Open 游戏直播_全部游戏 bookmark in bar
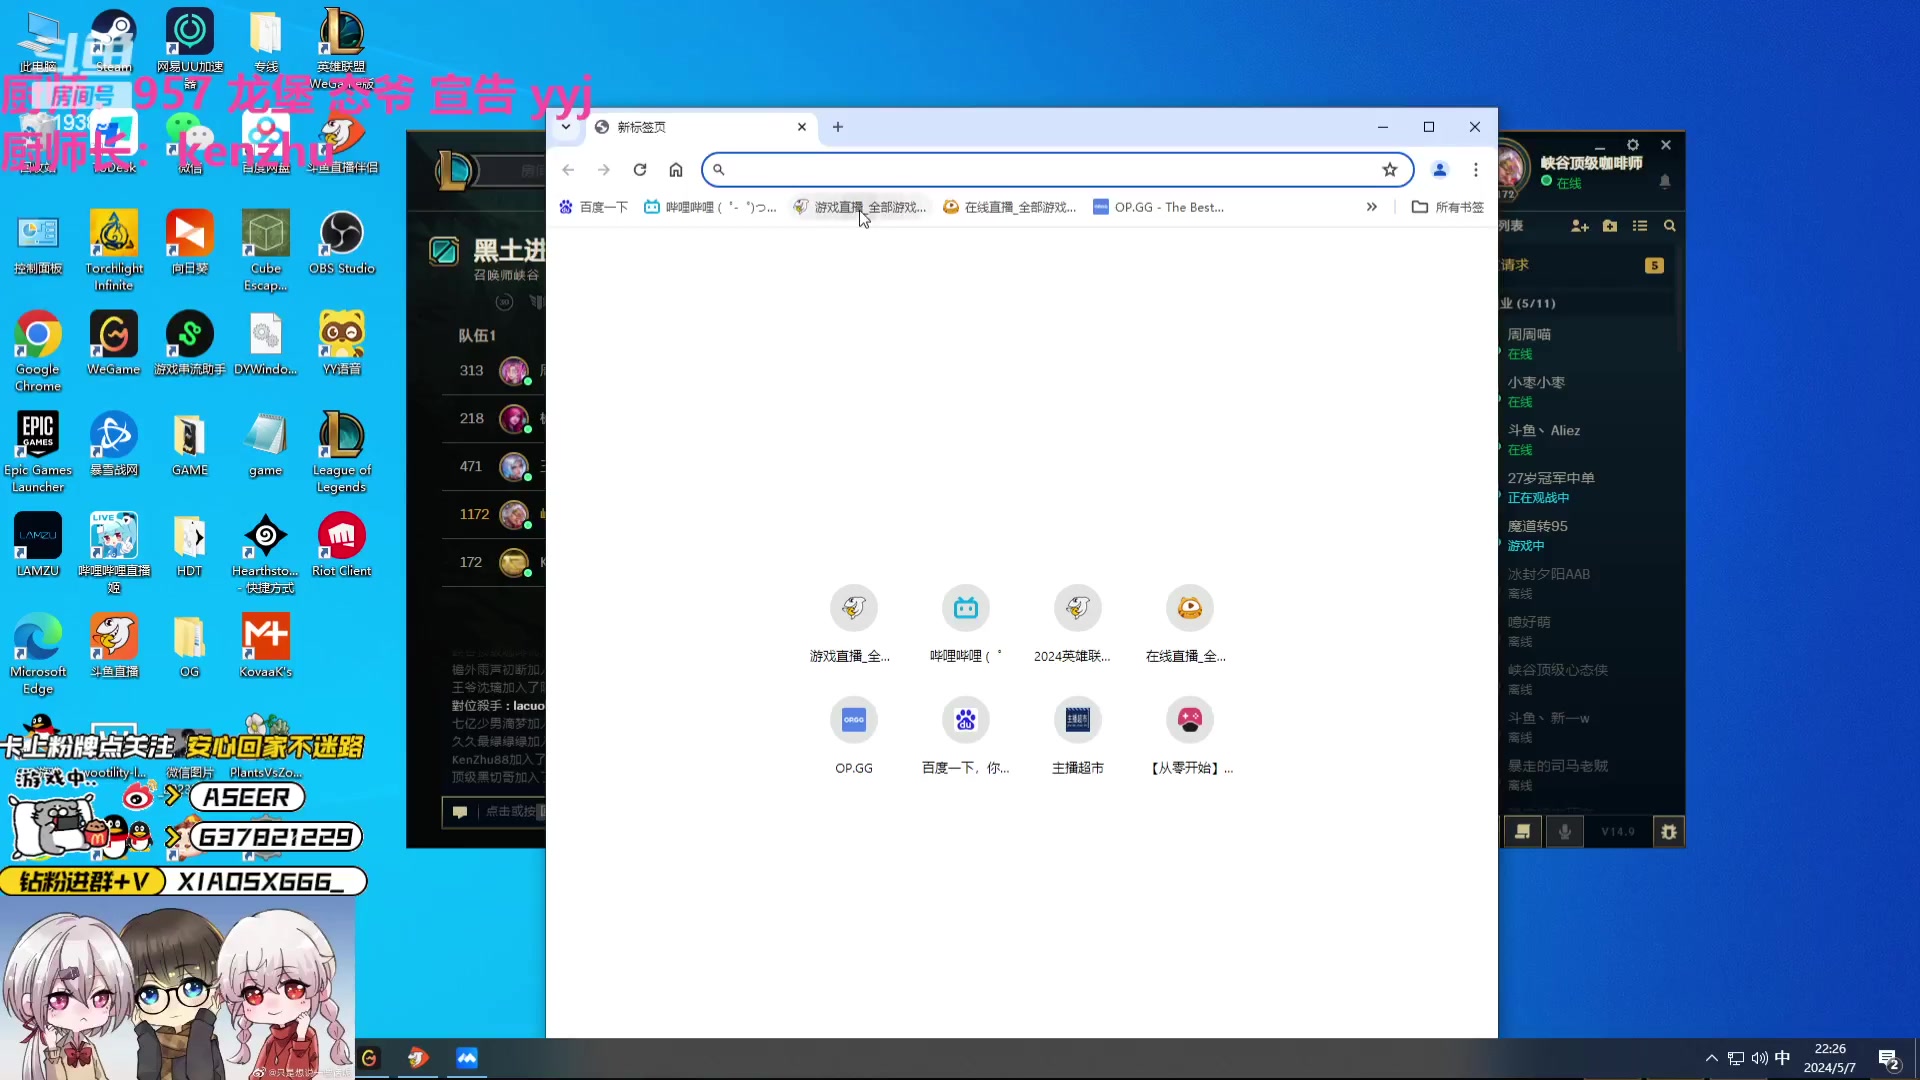1920x1080 pixels. [860, 207]
